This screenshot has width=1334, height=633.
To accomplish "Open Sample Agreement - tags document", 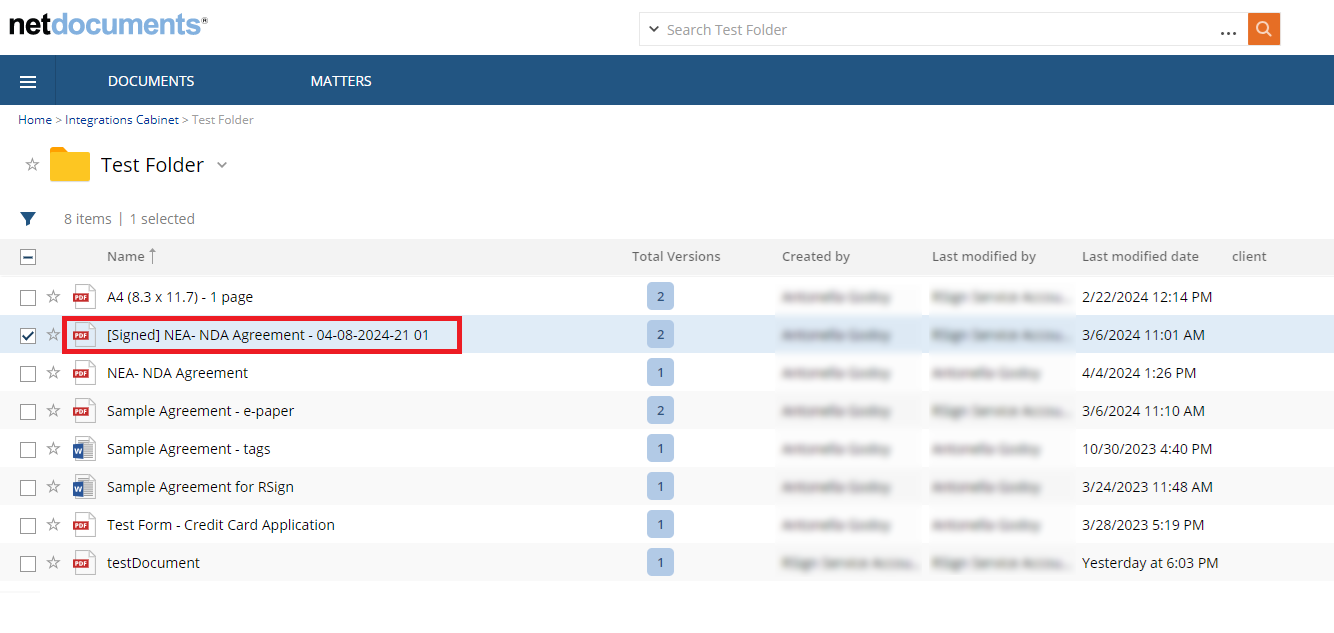I will click(x=189, y=449).
